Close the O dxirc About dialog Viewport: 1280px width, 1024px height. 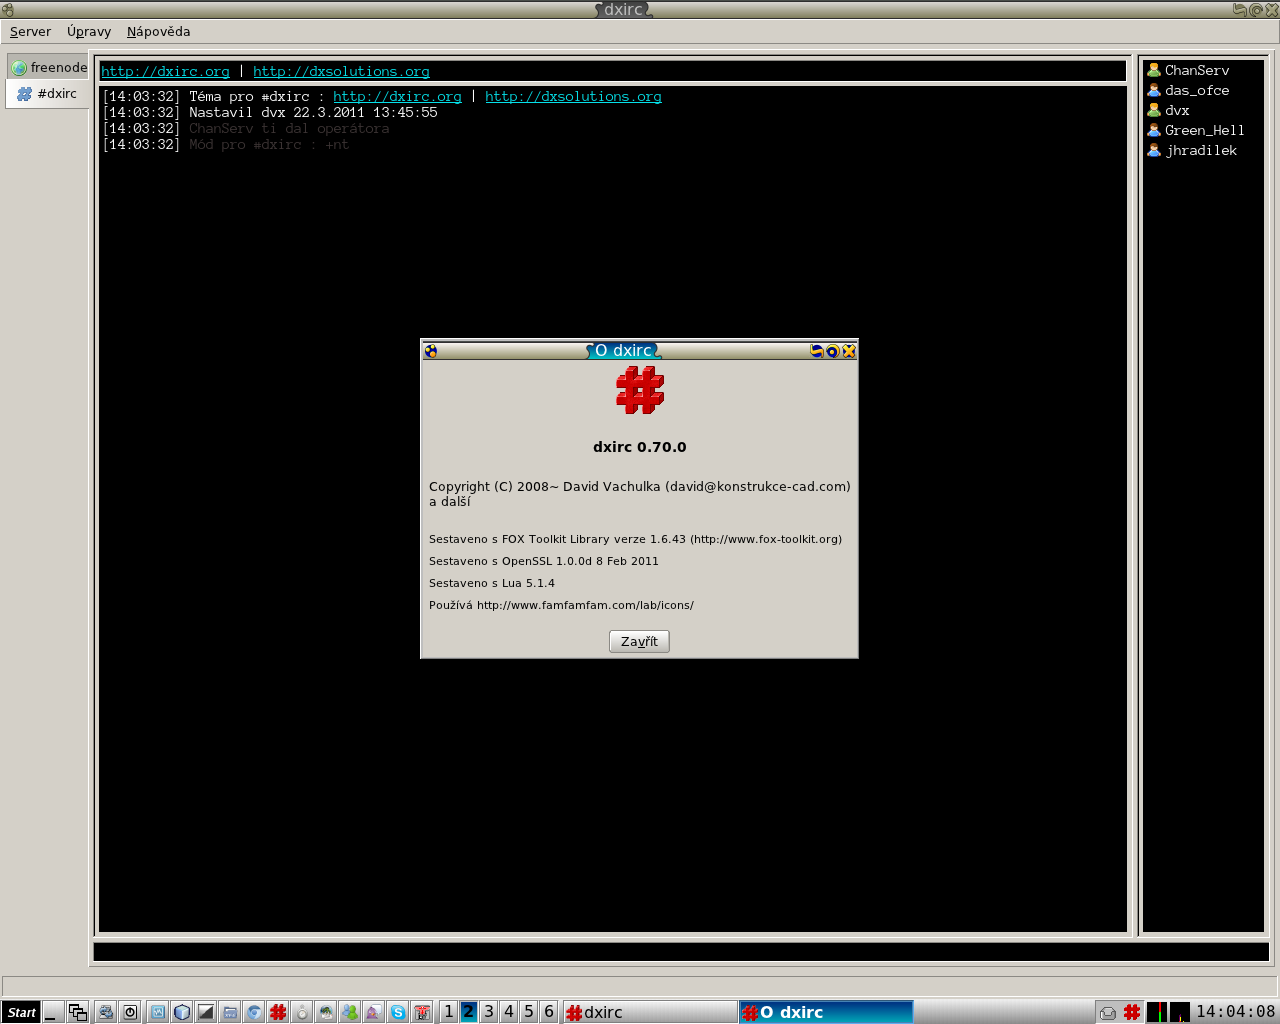point(849,351)
